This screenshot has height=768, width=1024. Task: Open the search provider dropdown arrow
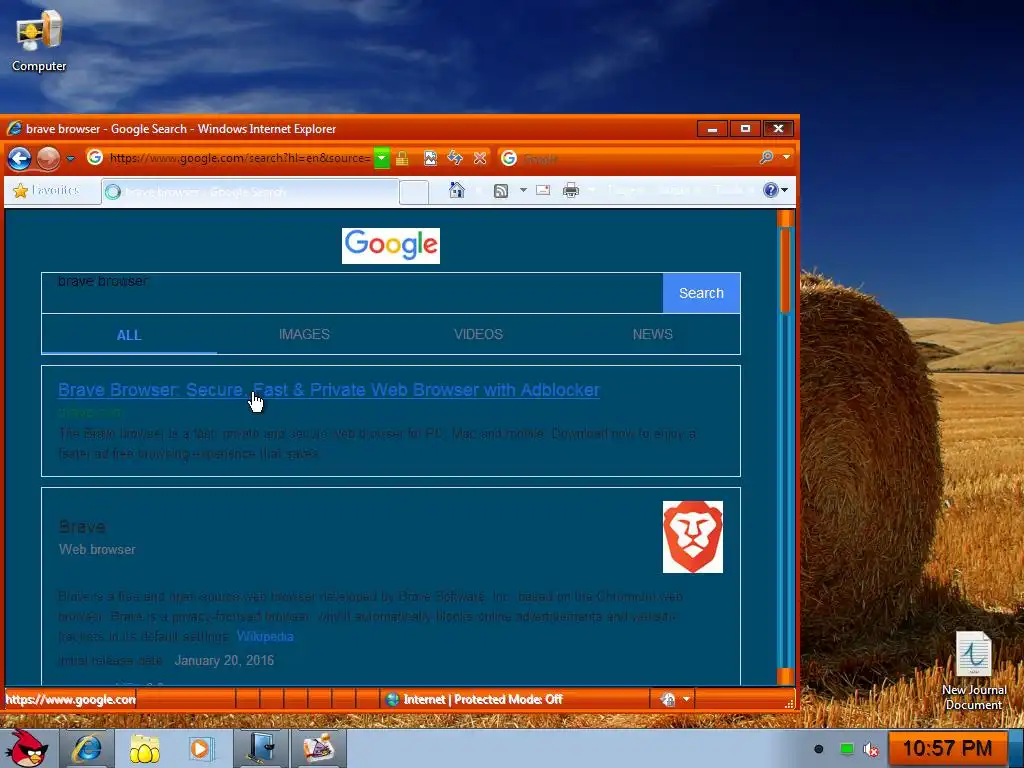pyautogui.click(x=786, y=157)
